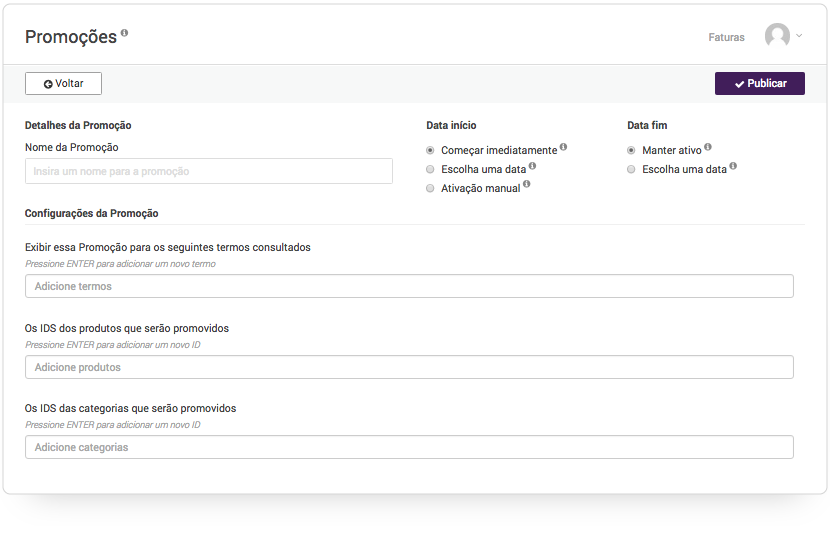This screenshot has height=534, width=830.
Task: Focus the Nome da Promoção field
Action: coord(209,171)
